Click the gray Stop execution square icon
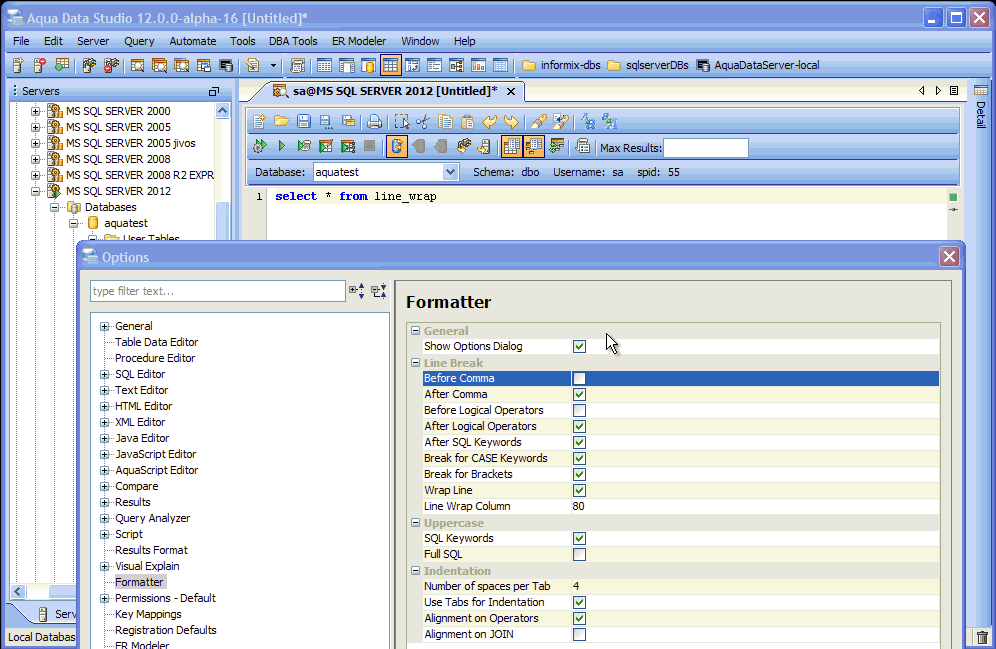 [x=369, y=147]
